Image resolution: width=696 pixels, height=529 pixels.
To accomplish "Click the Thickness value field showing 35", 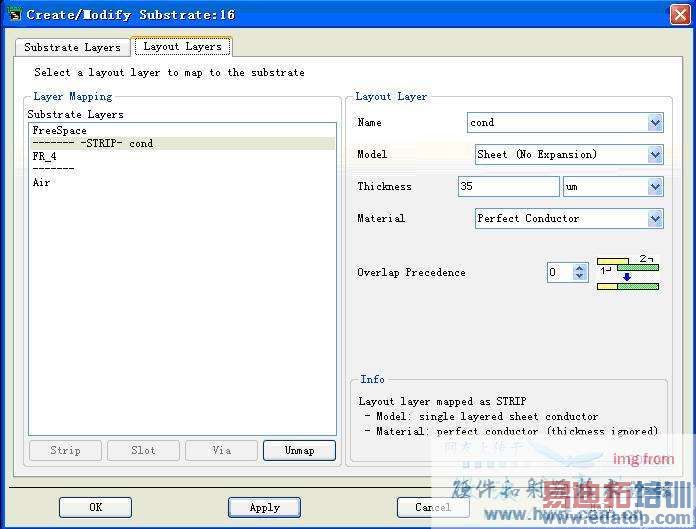I will [508, 186].
